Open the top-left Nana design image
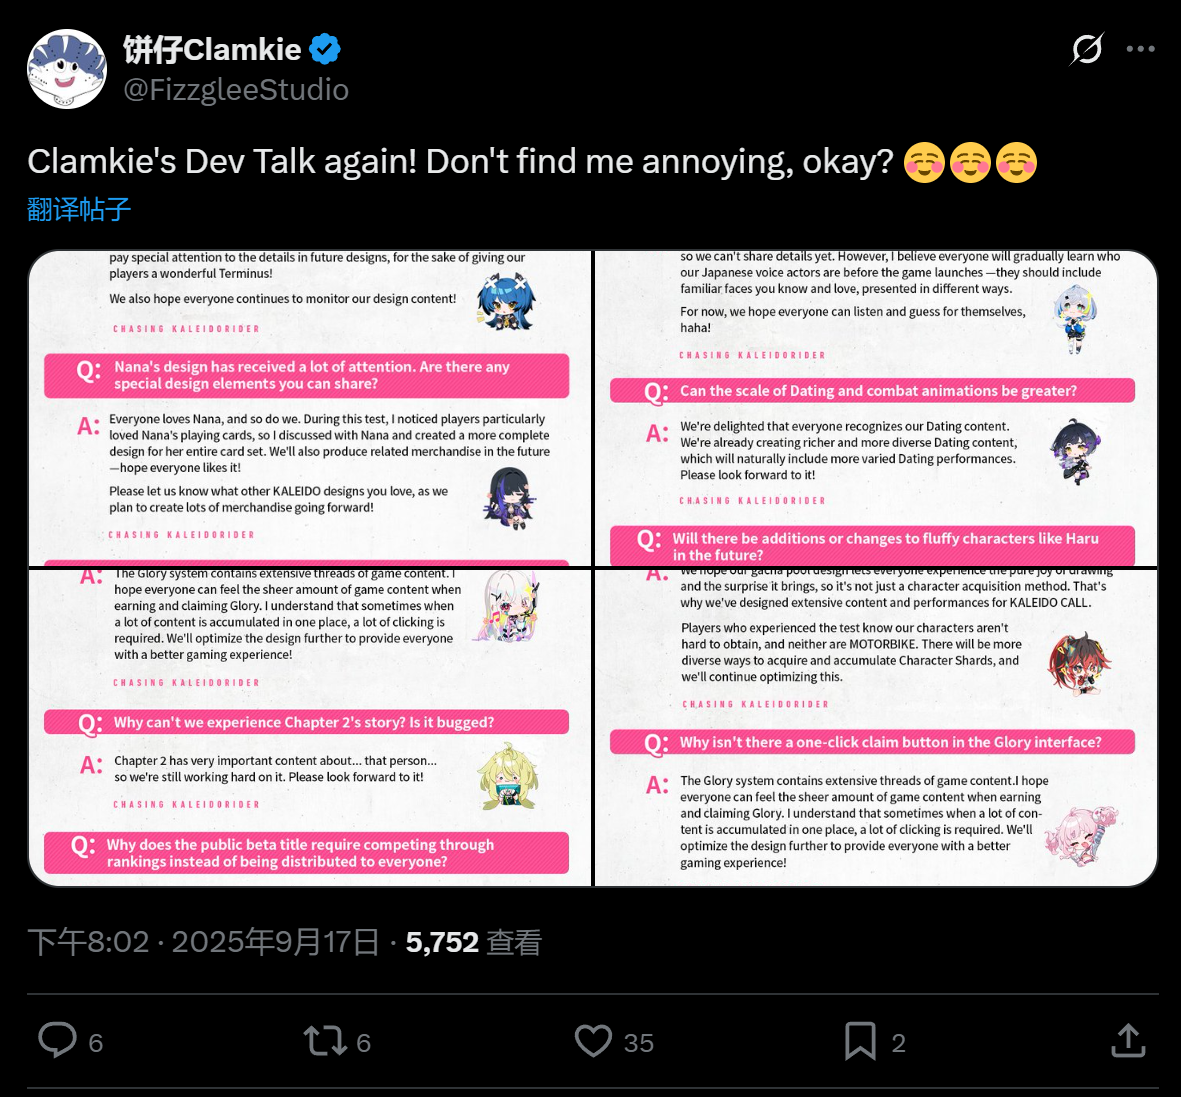 [x=310, y=408]
